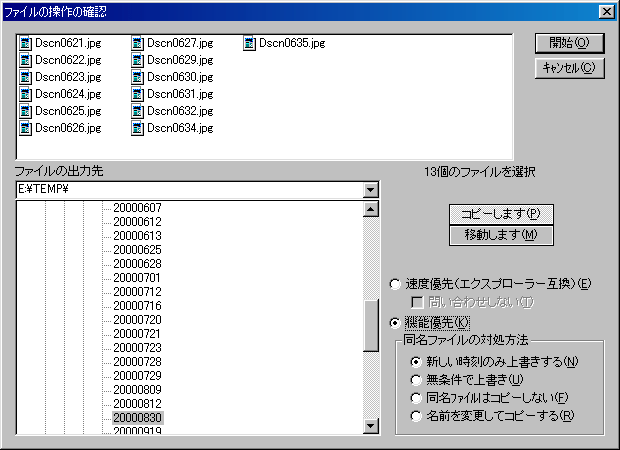This screenshot has width=620, height=450.
Task: Click the Dscn0623.jpg file icon
Action: (x=25, y=77)
